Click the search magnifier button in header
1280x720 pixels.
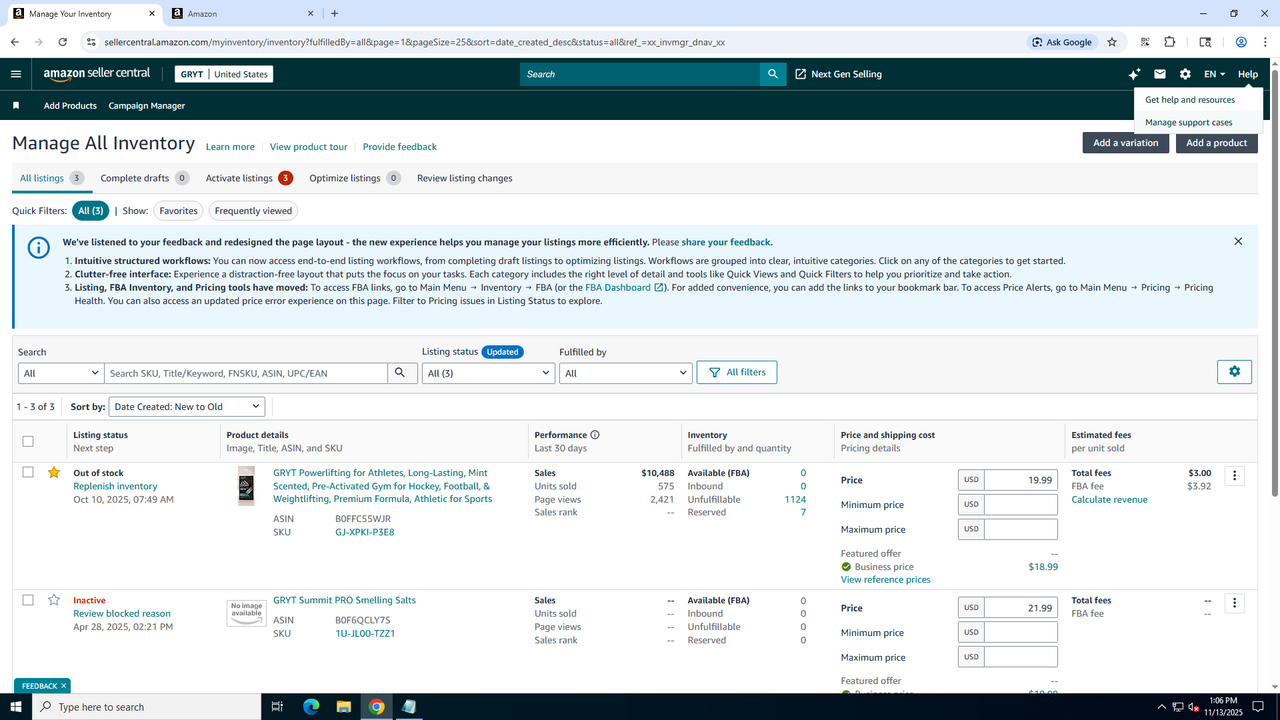pos(773,74)
